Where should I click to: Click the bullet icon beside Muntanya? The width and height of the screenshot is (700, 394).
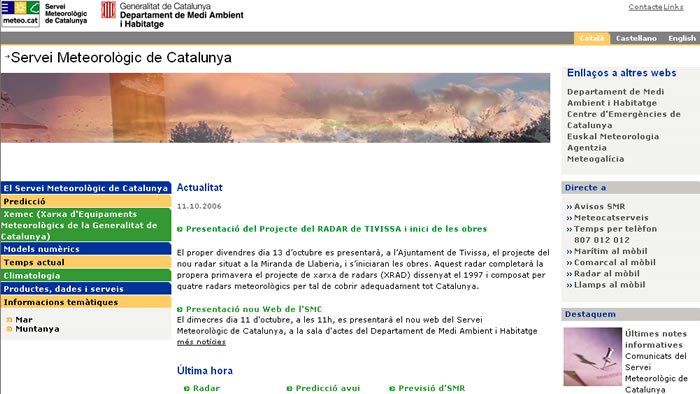(x=9, y=329)
